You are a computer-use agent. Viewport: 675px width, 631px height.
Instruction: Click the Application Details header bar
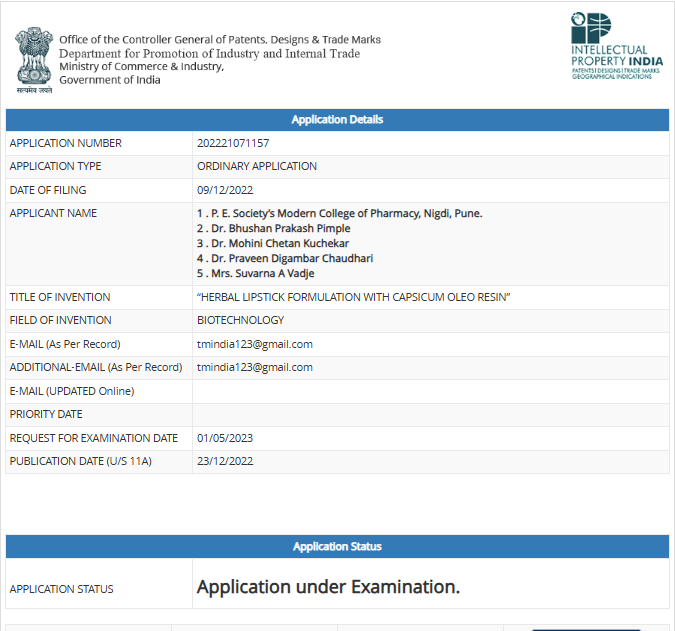tap(338, 120)
